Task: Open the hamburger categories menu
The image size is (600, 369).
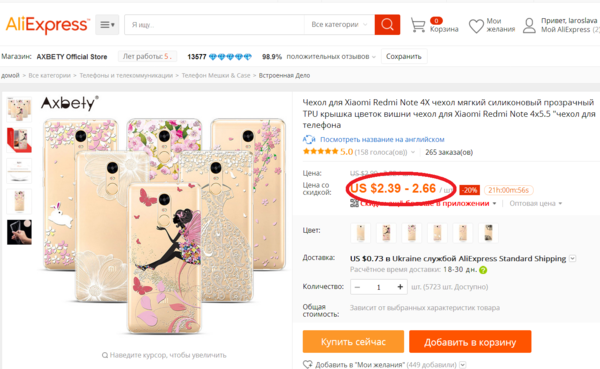Action: click(107, 25)
